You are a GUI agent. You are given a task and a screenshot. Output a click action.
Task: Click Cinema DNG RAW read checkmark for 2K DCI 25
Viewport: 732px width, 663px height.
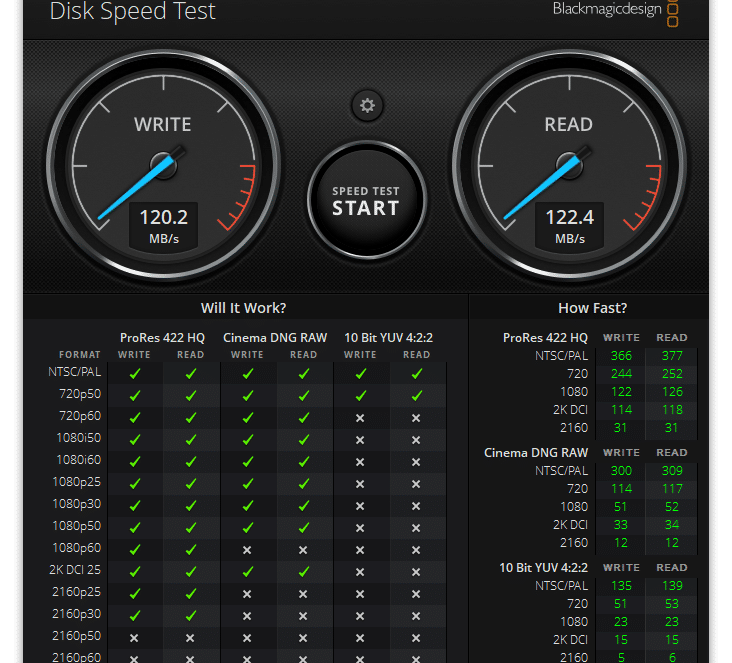click(x=304, y=571)
